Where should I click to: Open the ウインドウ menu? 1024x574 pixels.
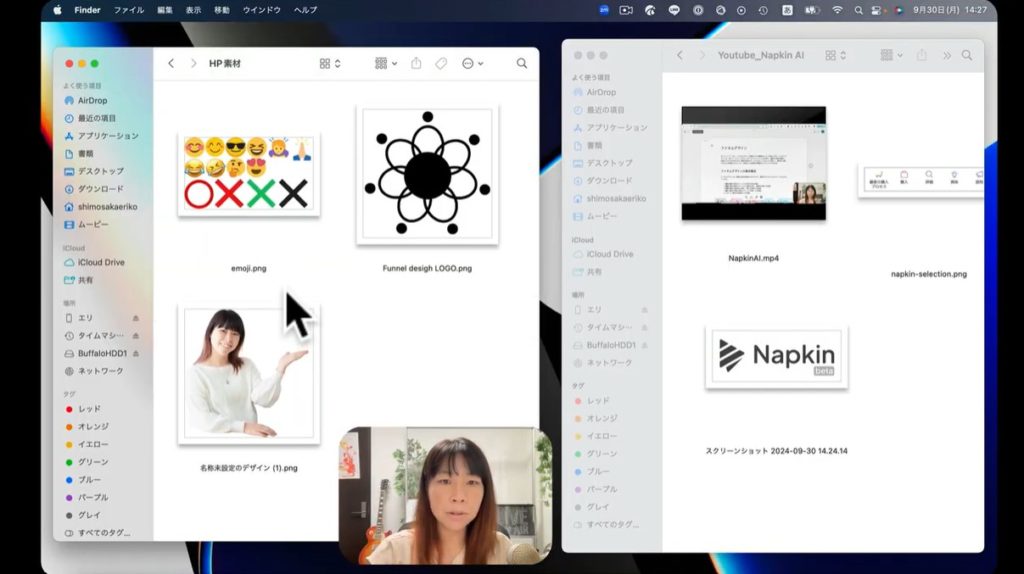261,10
